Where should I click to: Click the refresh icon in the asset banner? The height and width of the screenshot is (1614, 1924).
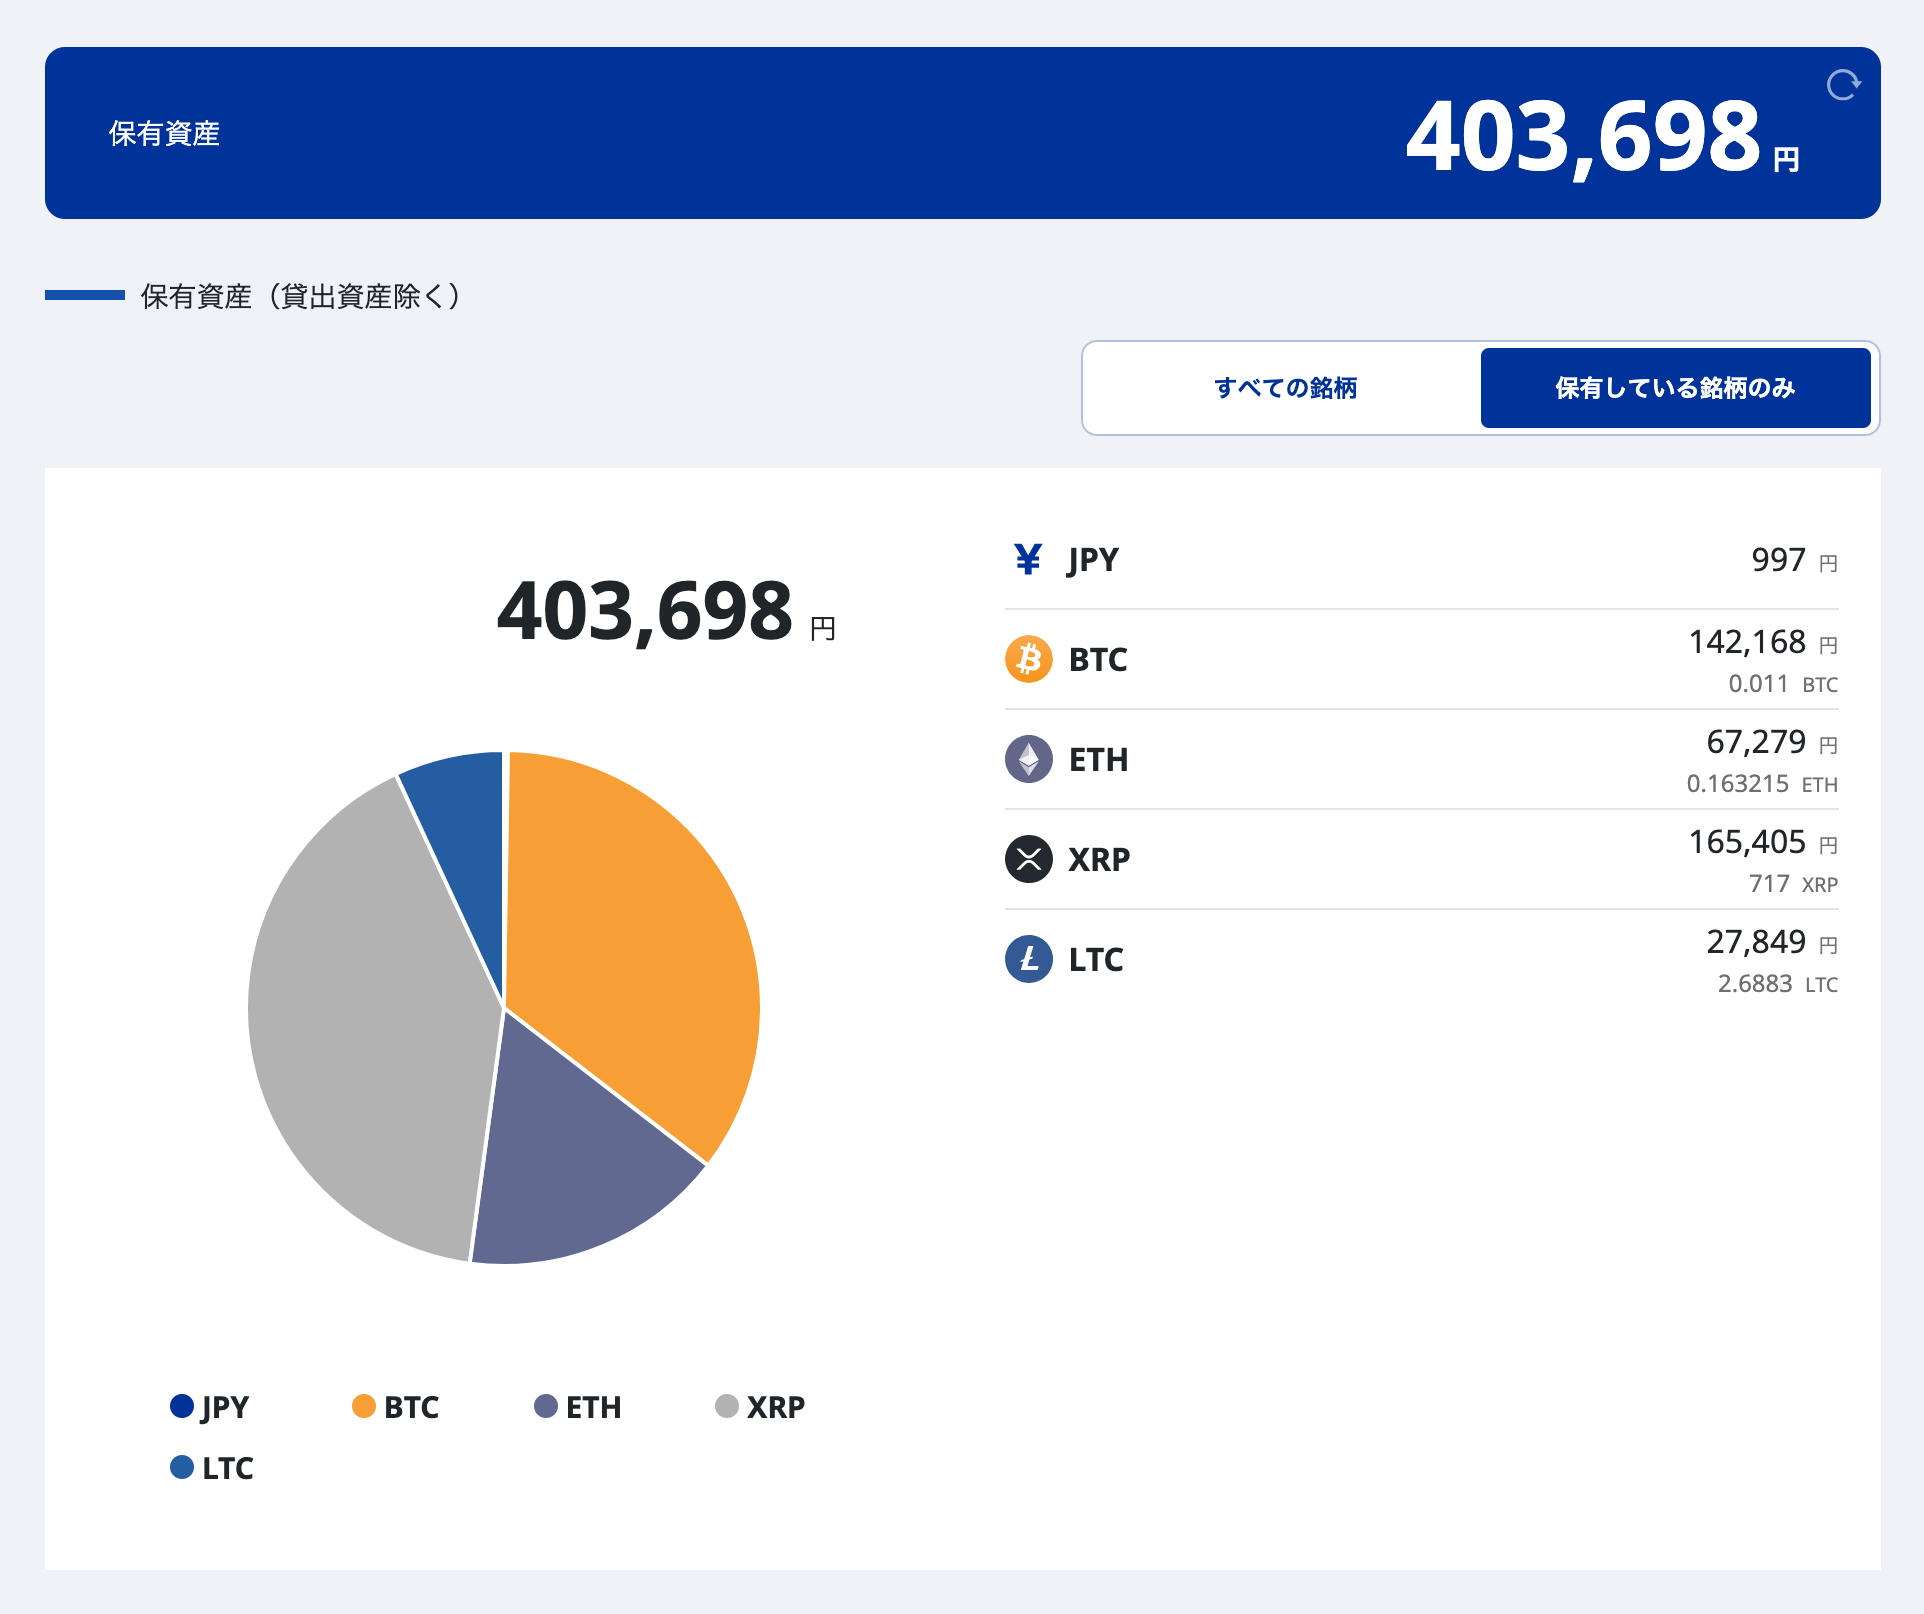click(x=1843, y=85)
